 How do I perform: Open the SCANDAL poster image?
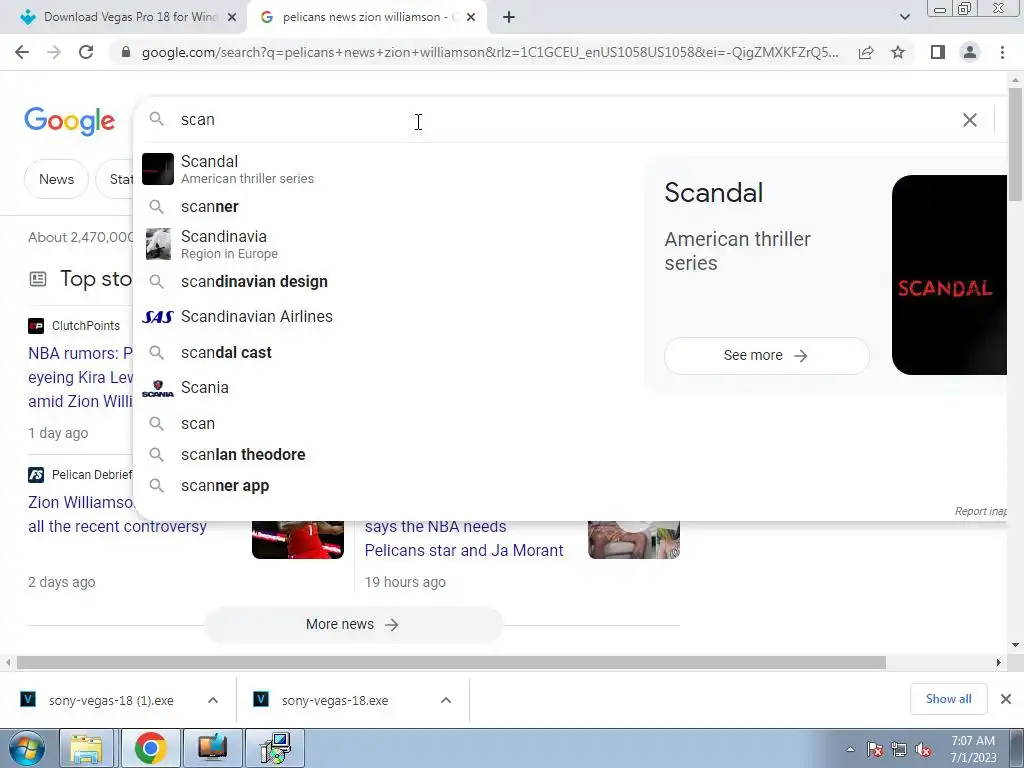click(x=950, y=275)
